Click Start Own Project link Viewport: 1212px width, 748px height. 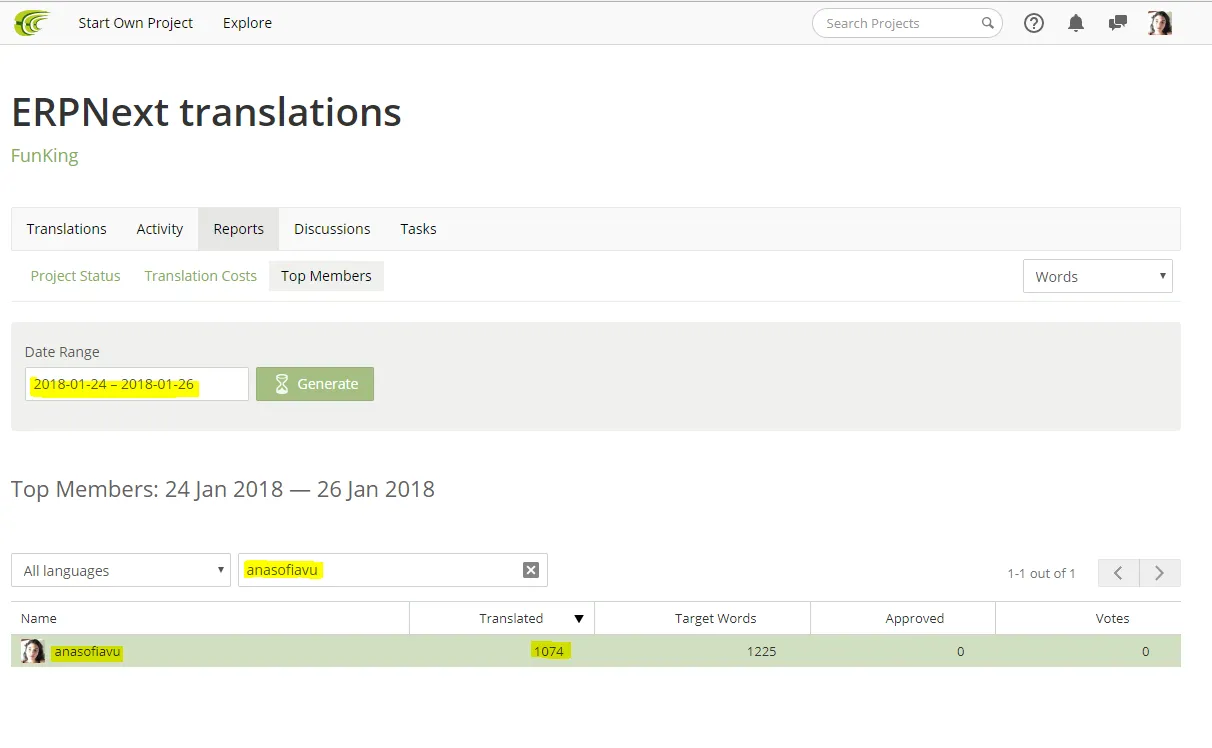click(136, 23)
